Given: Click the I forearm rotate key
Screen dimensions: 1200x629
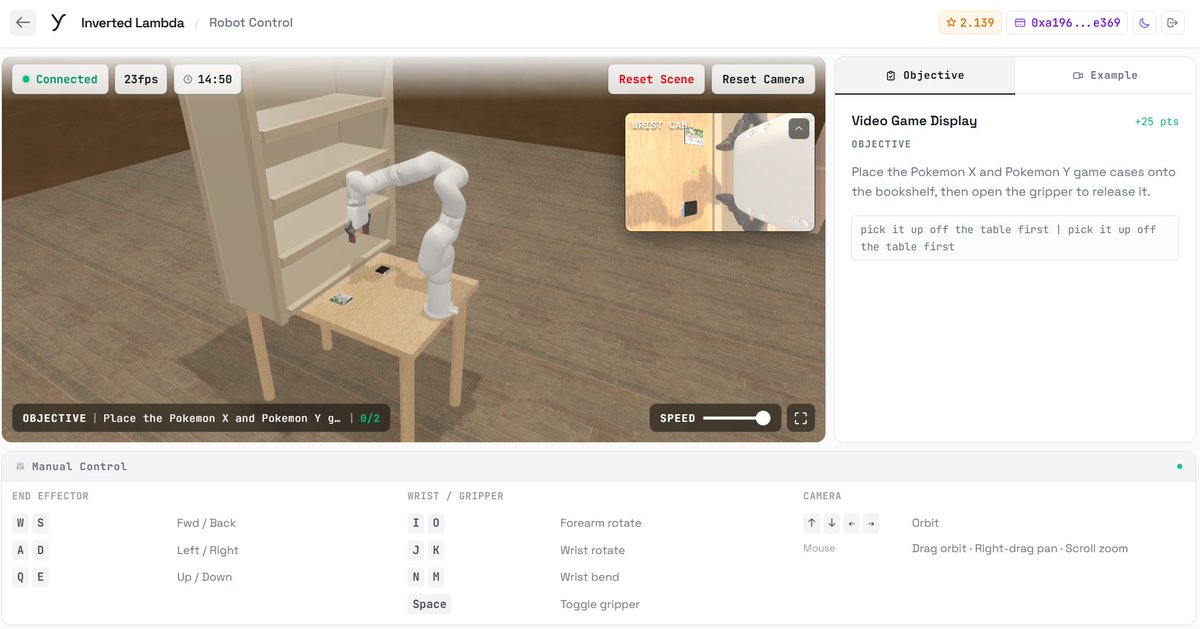Looking at the screenshot, I should click(416, 523).
